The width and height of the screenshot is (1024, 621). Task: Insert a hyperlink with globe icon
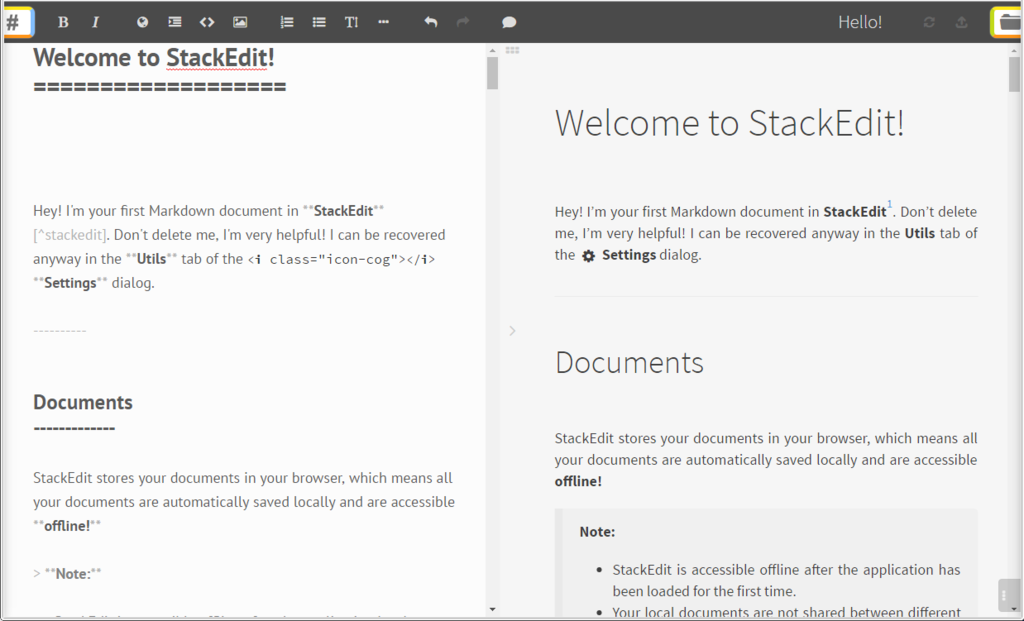142,22
